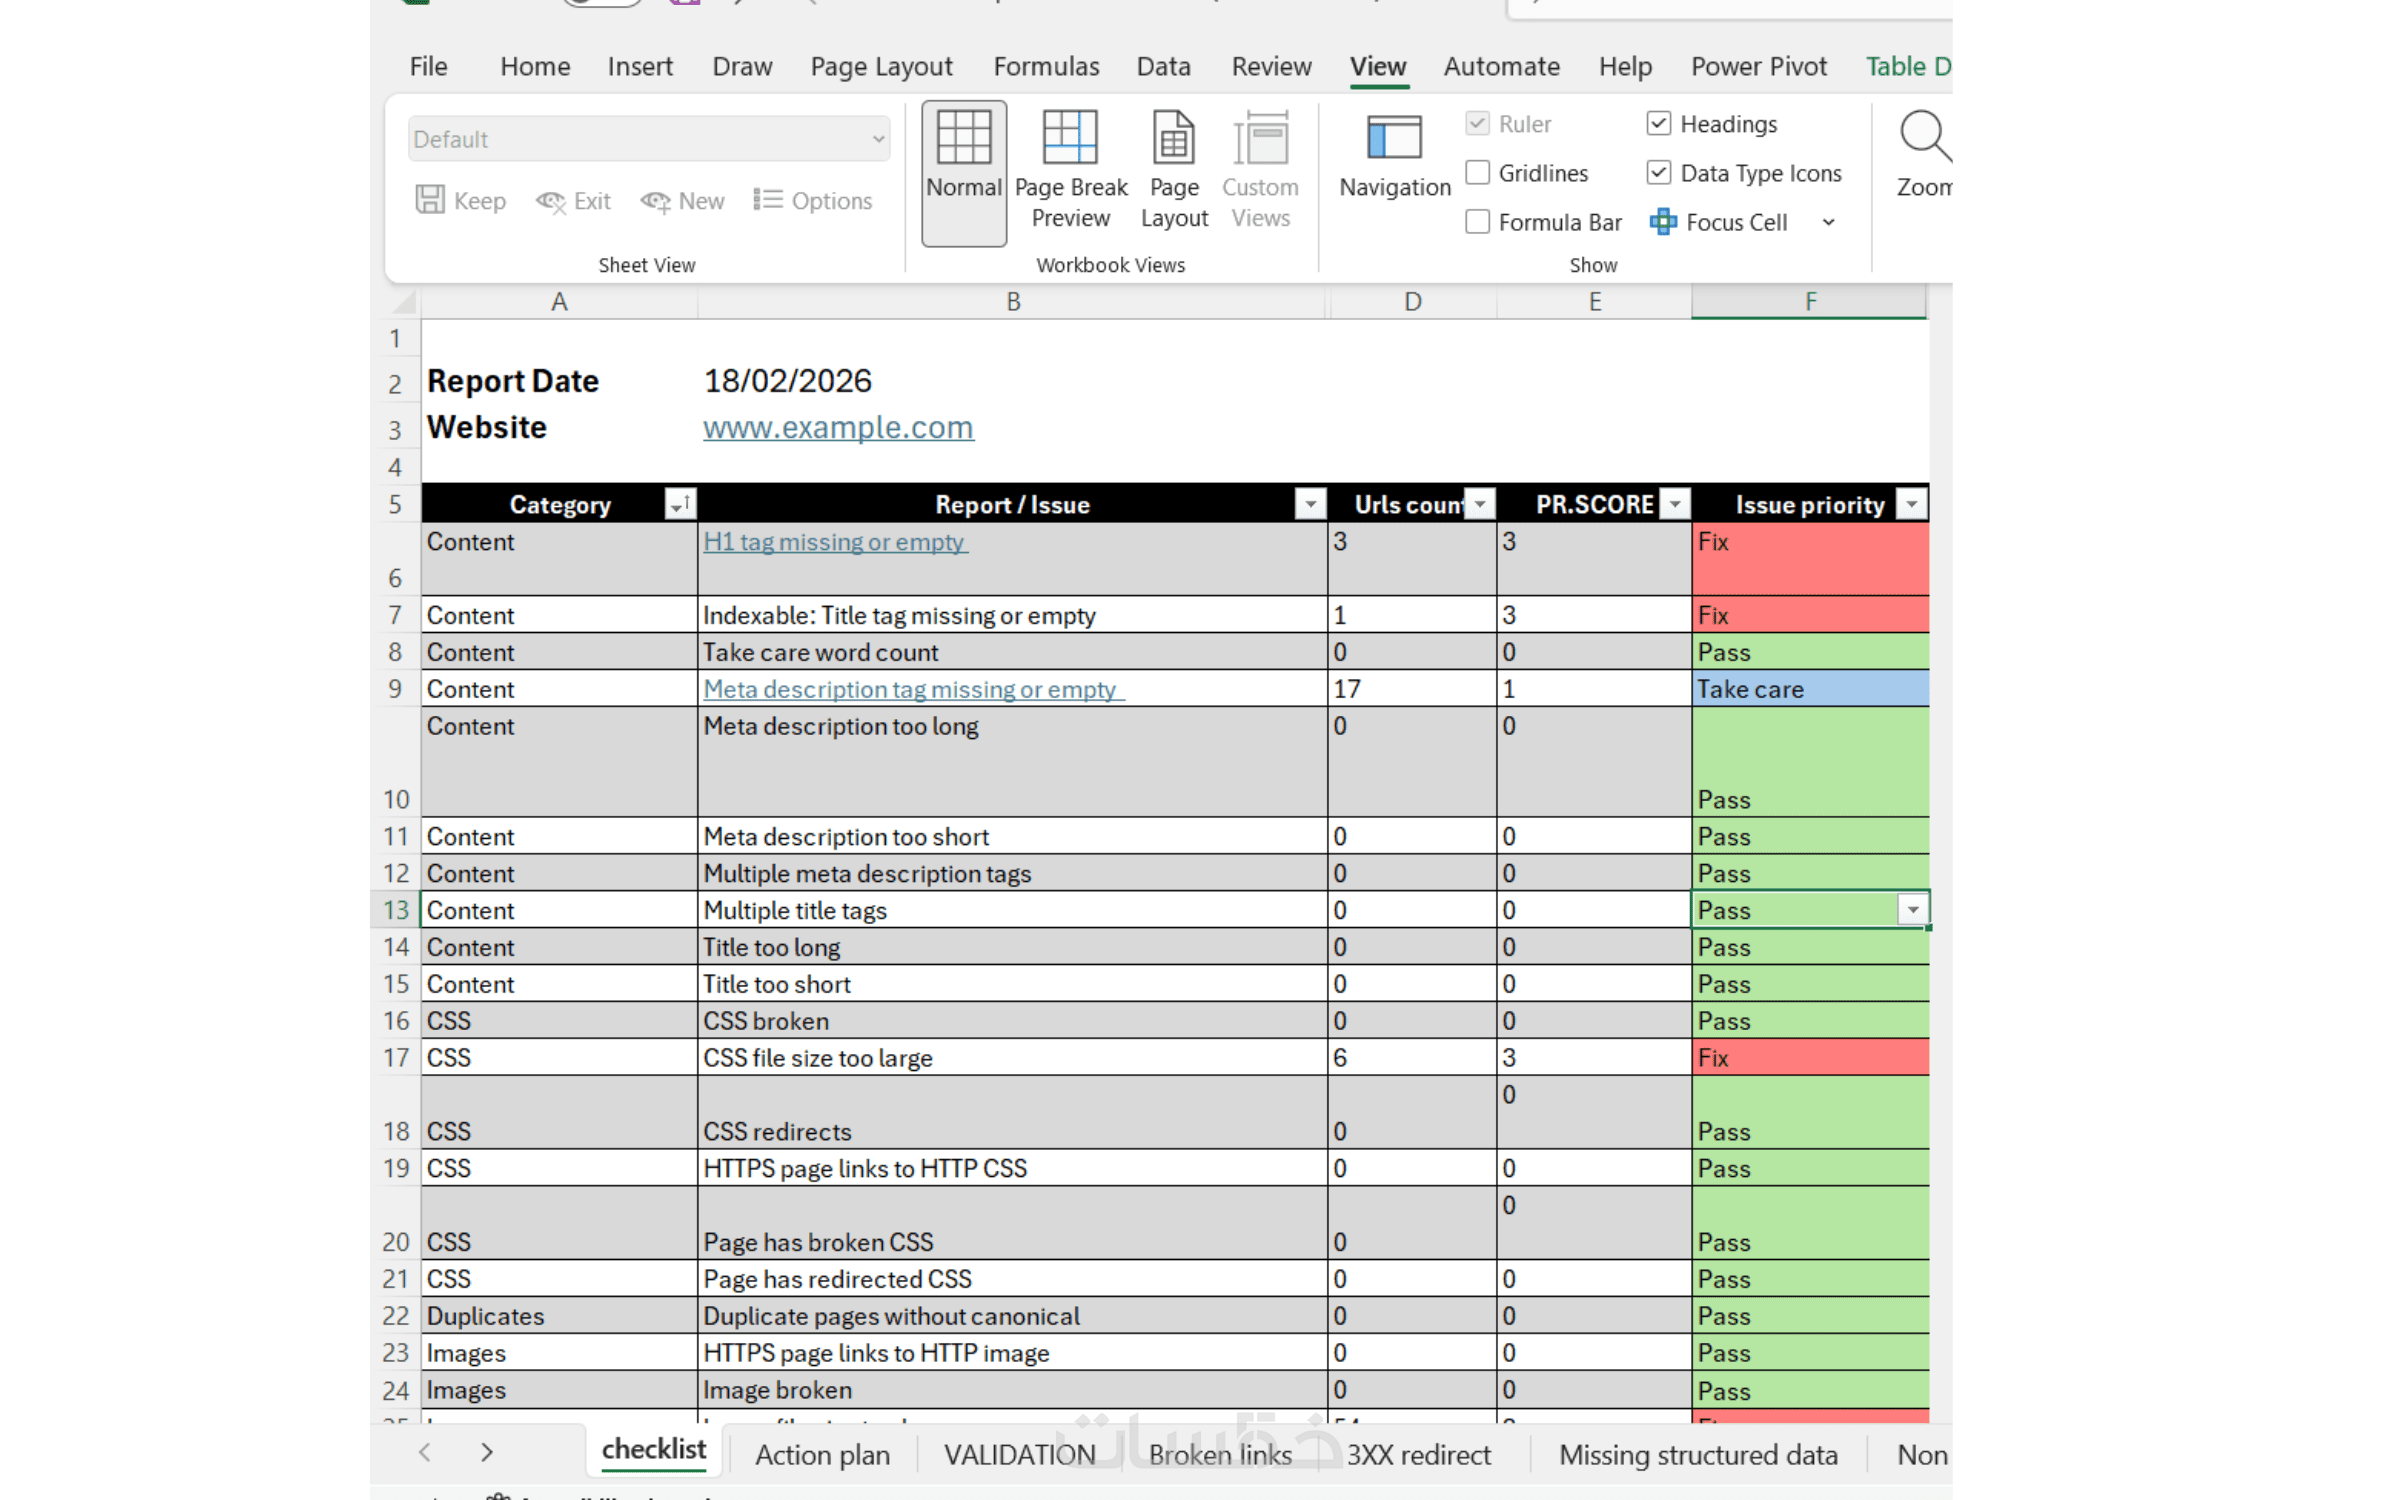
Task: Enable the Formula Bar checkbox
Action: (x=1477, y=222)
